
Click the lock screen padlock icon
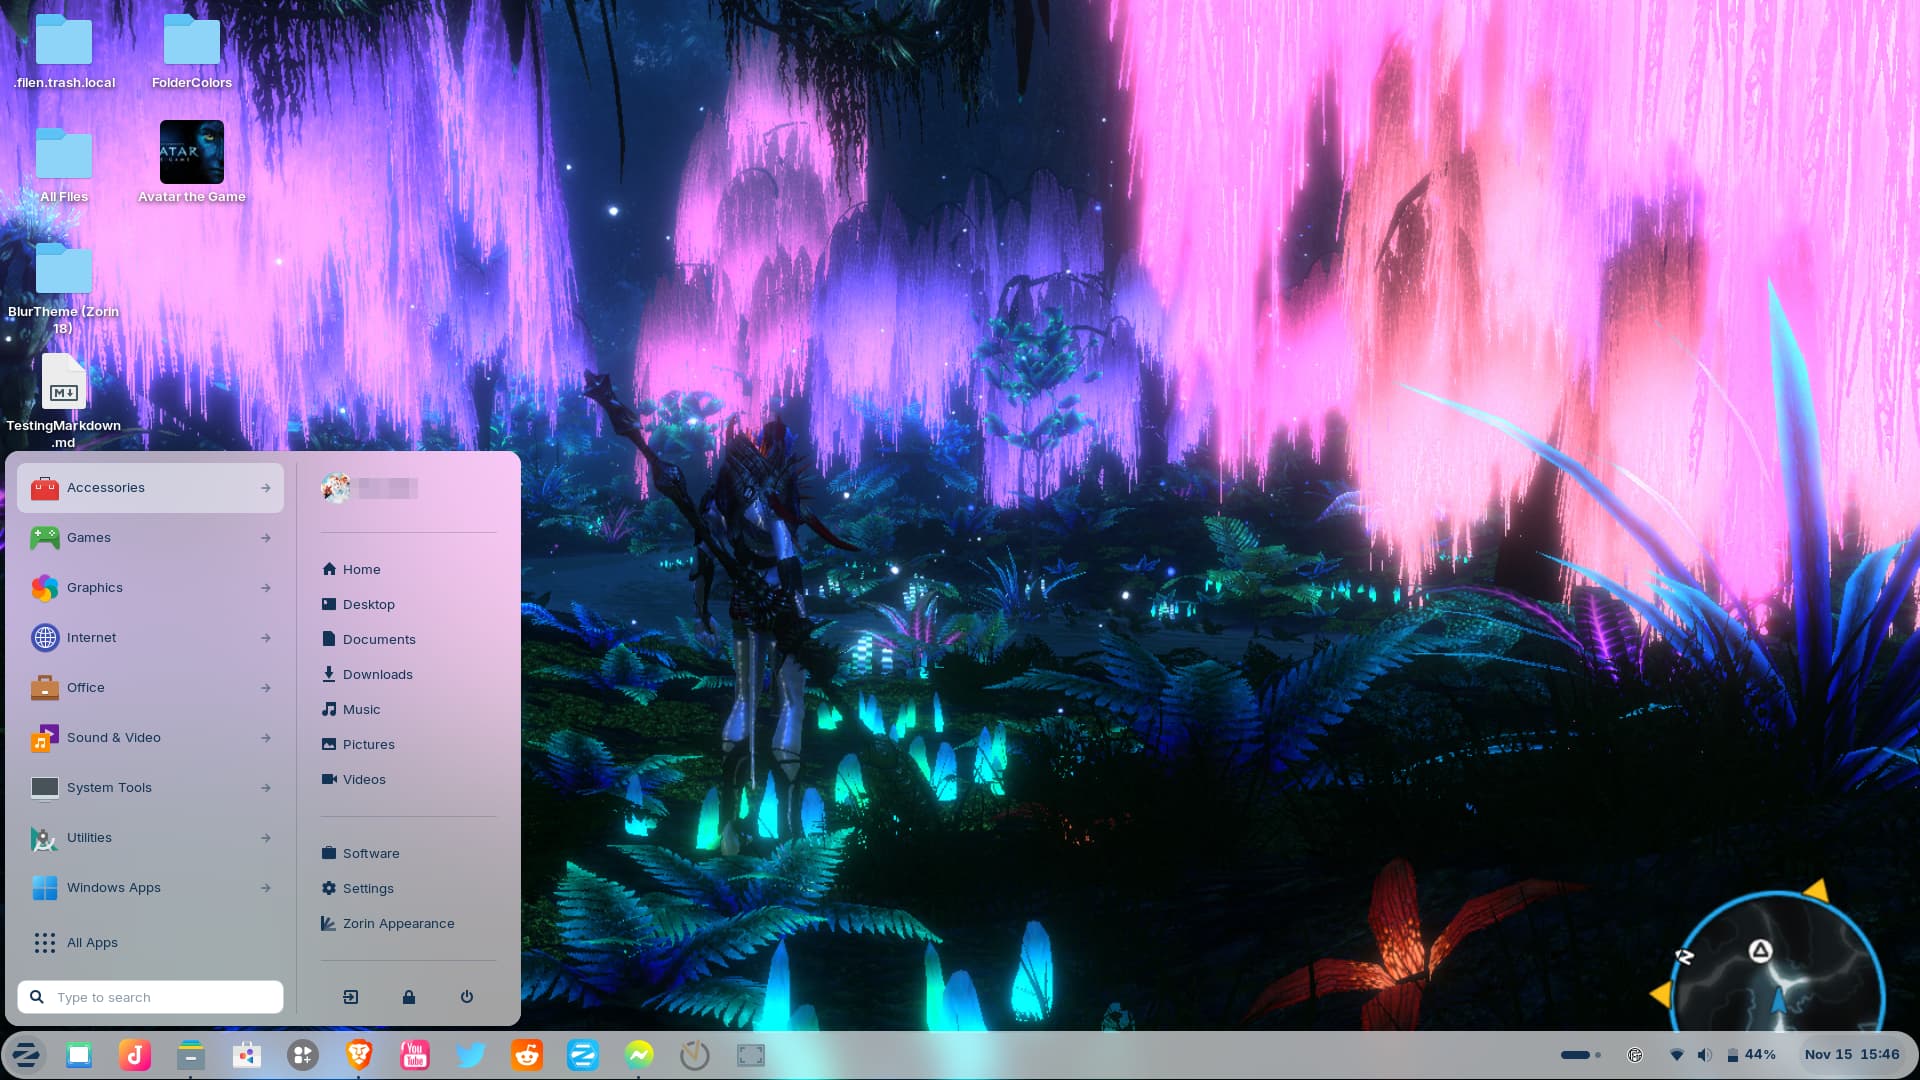(408, 997)
